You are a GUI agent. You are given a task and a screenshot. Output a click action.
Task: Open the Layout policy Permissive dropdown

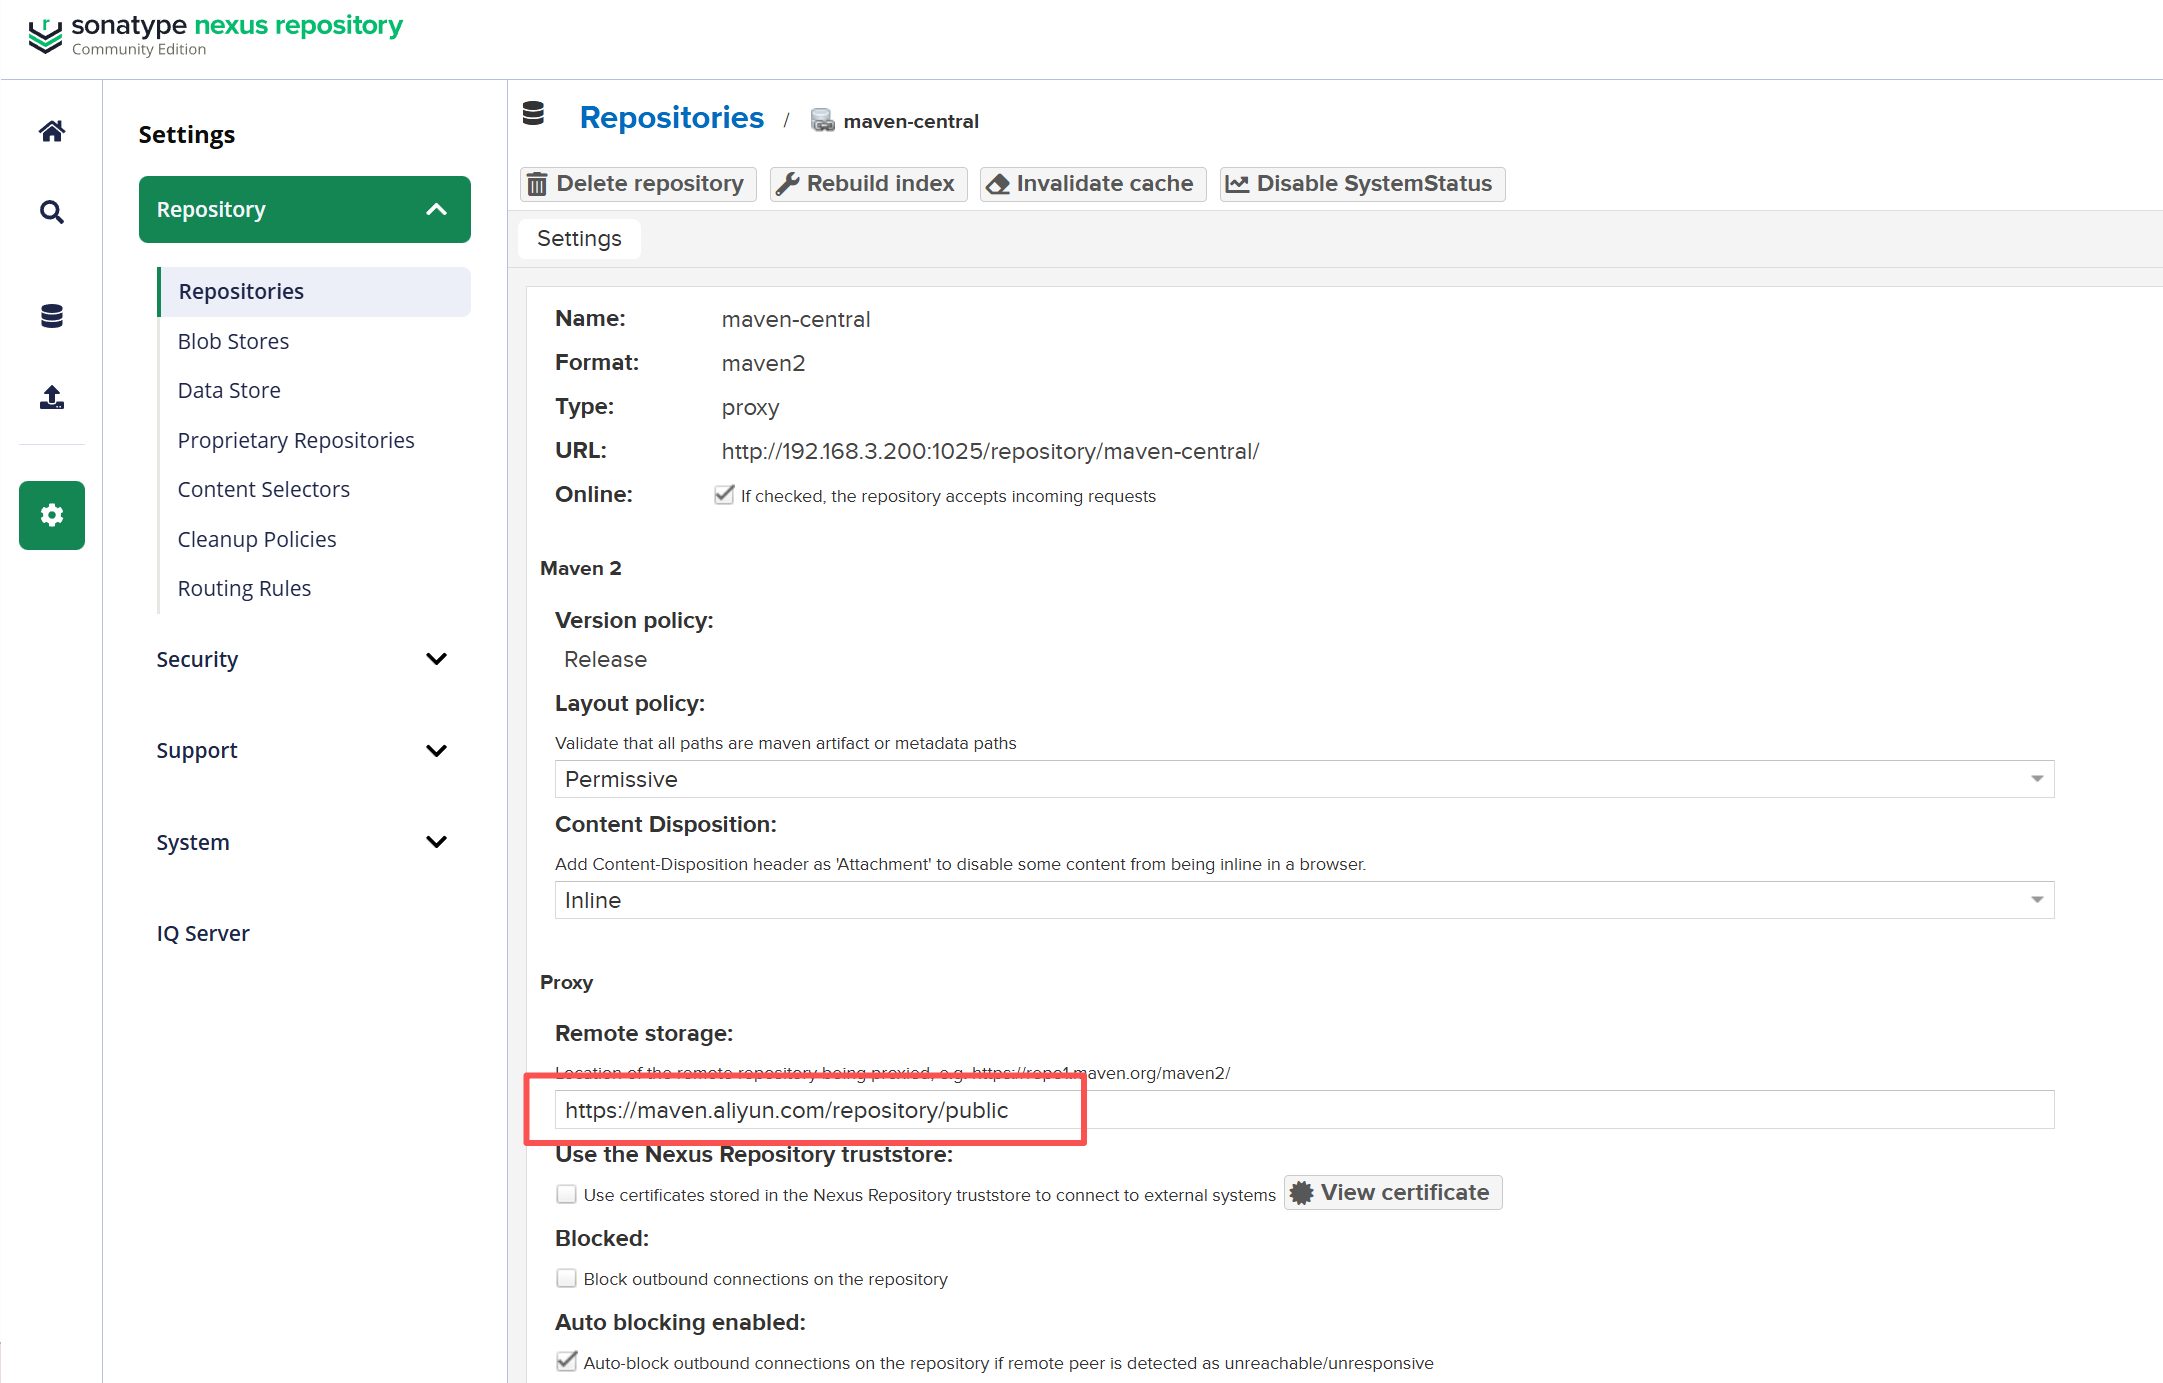(1304, 779)
